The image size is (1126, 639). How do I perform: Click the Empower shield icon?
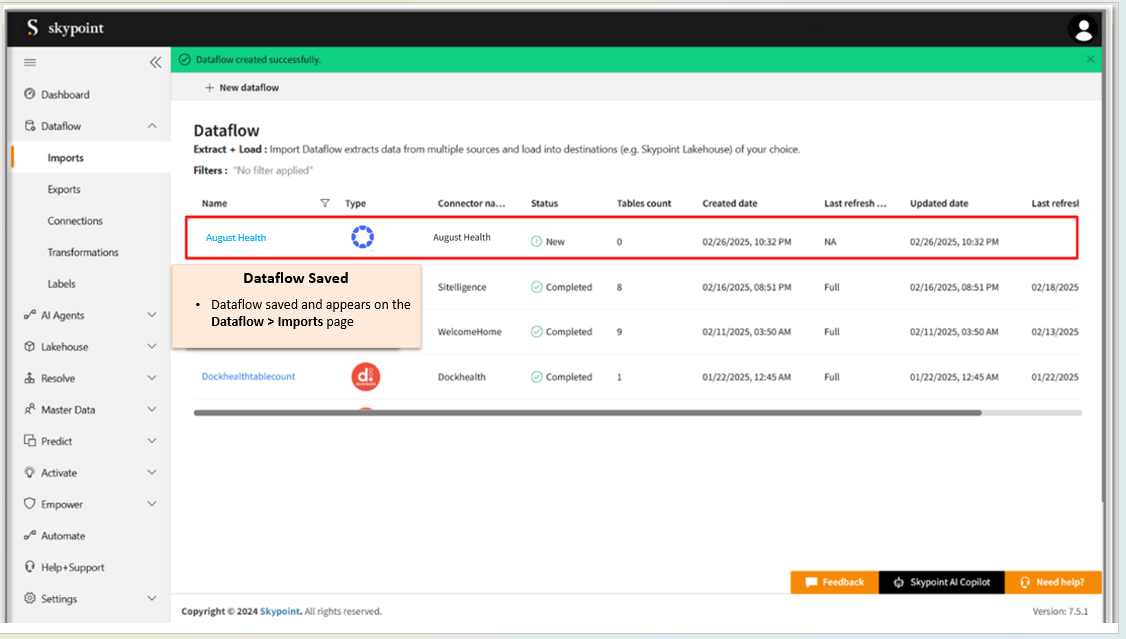click(29, 504)
